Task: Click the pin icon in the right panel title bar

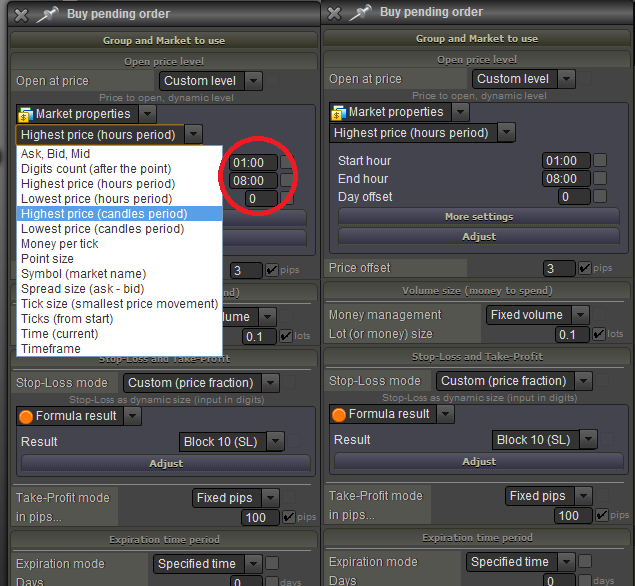Action: click(359, 13)
